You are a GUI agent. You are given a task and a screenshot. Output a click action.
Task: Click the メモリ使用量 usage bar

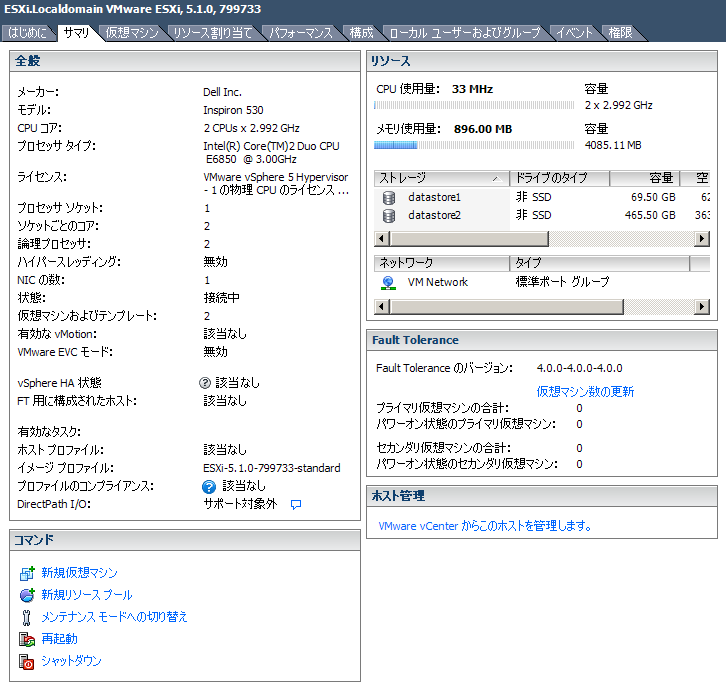pos(474,145)
